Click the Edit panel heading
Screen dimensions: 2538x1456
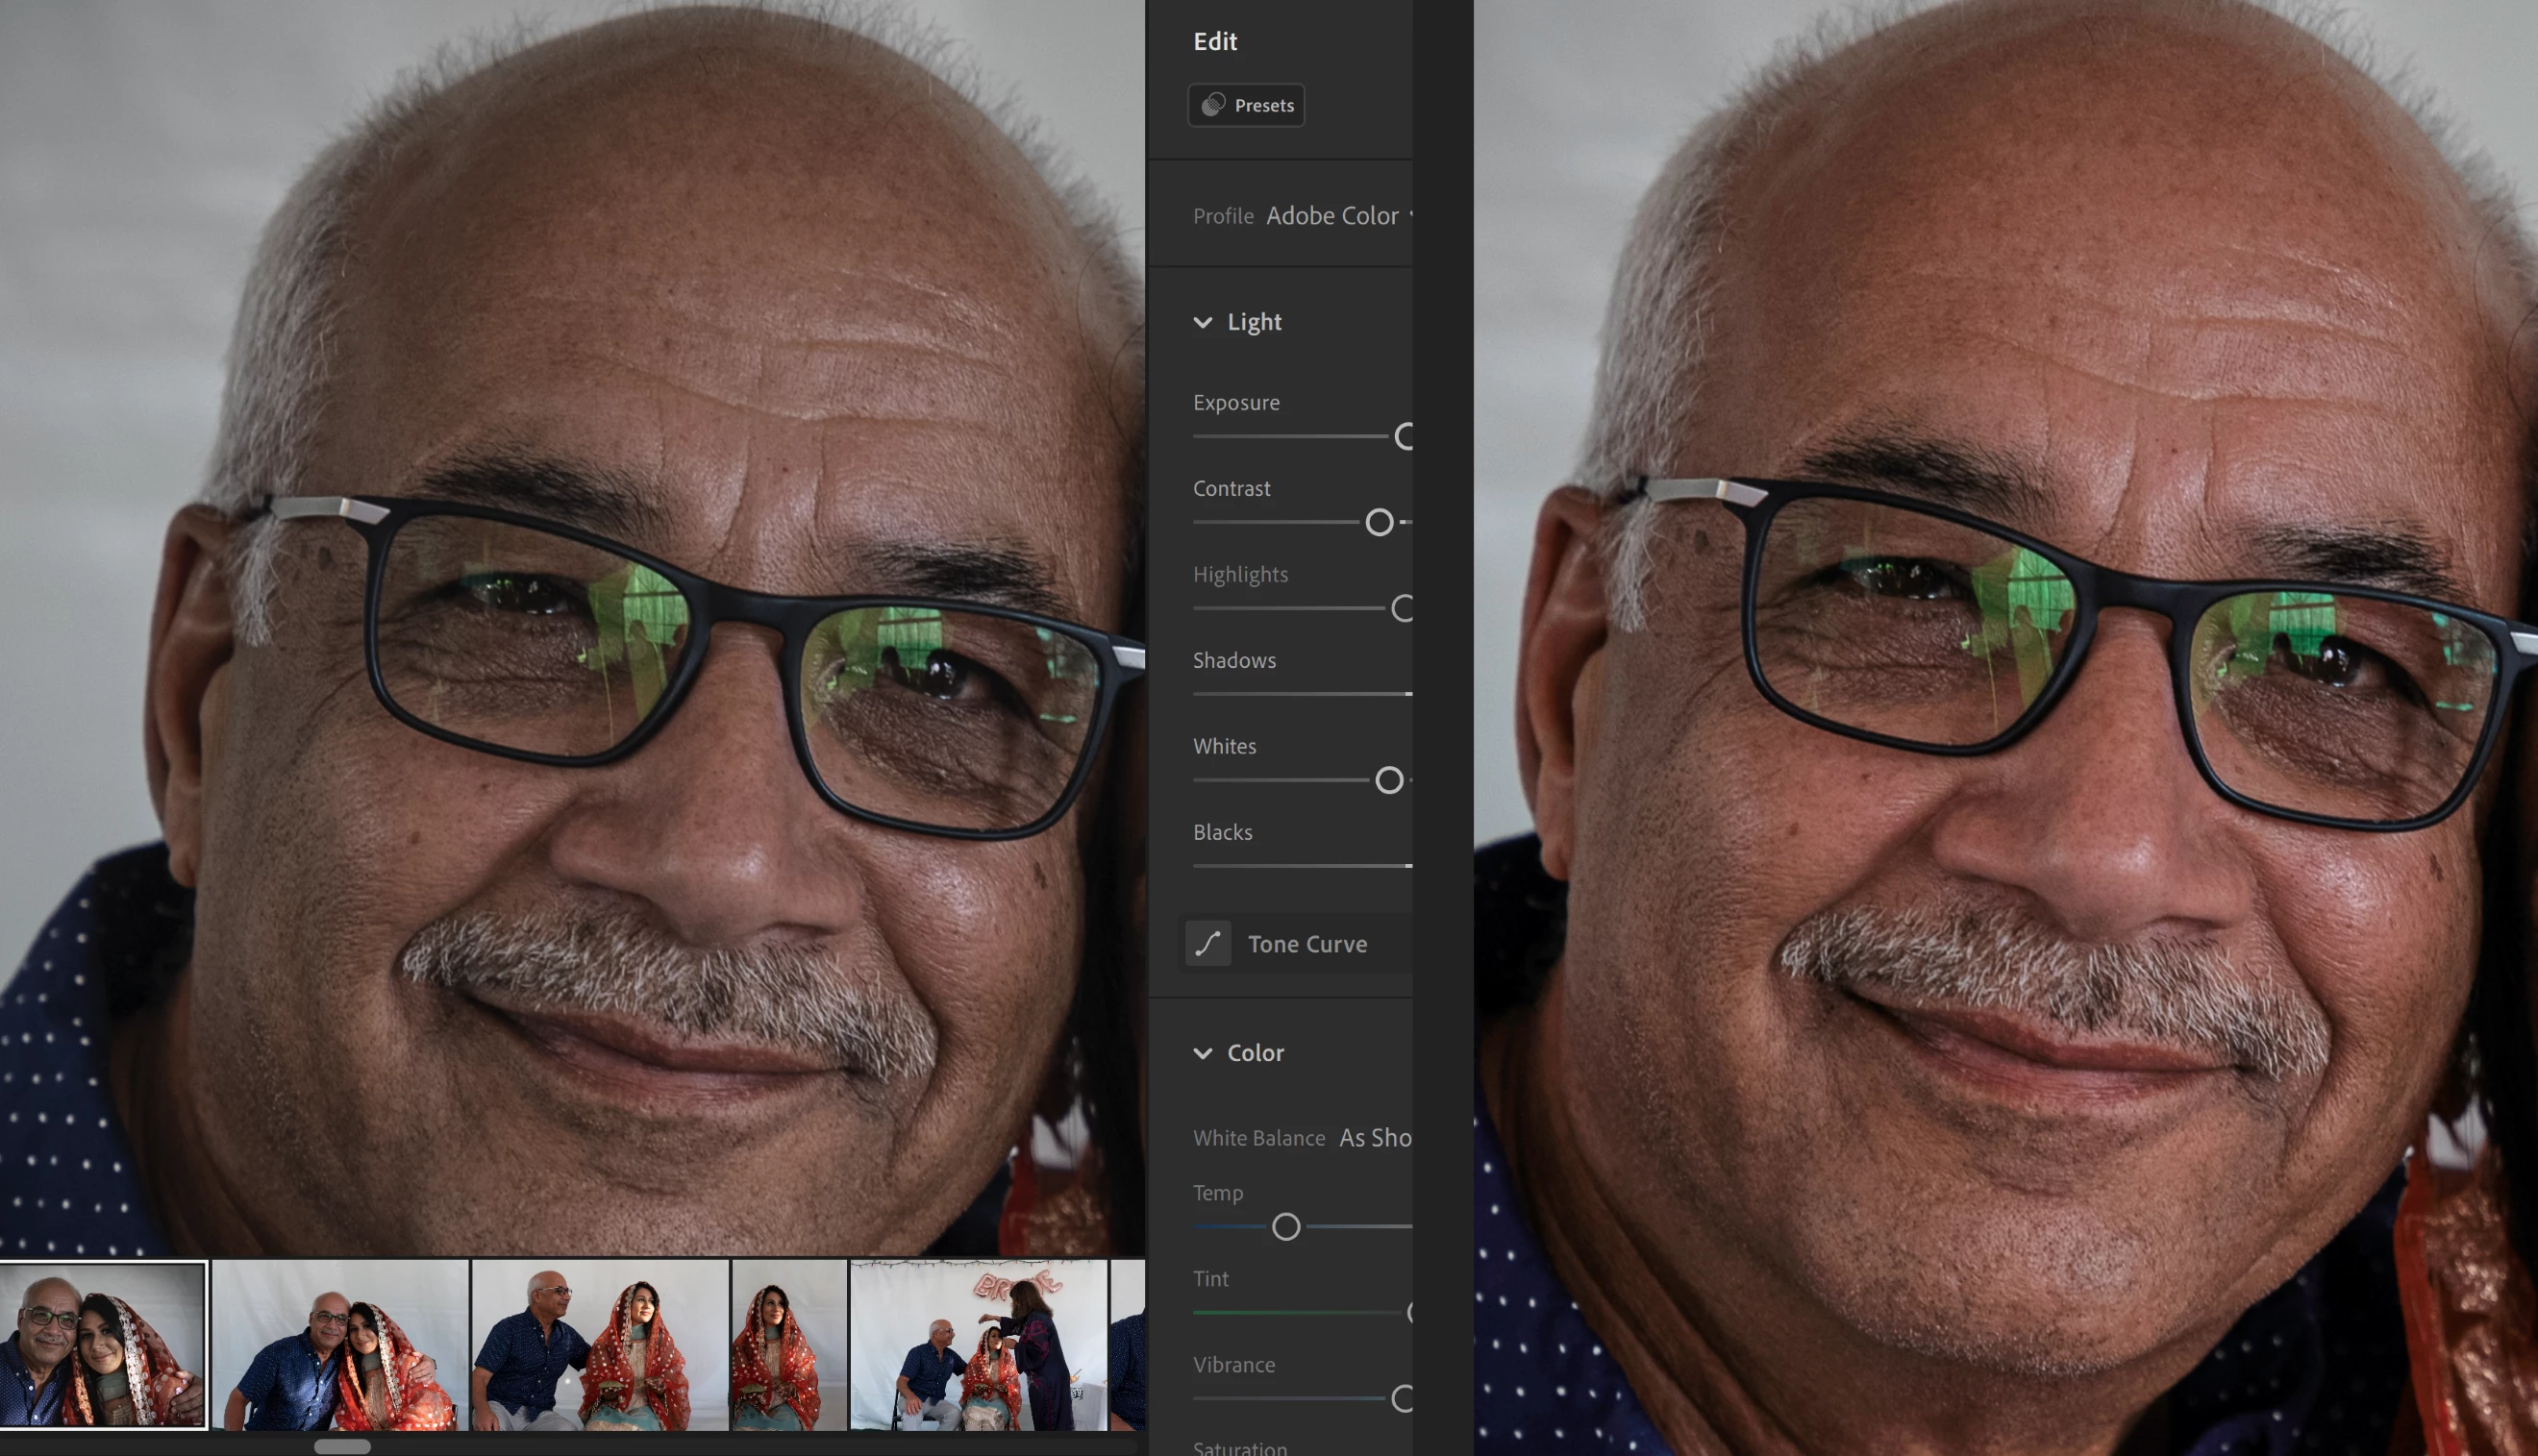point(1215,41)
